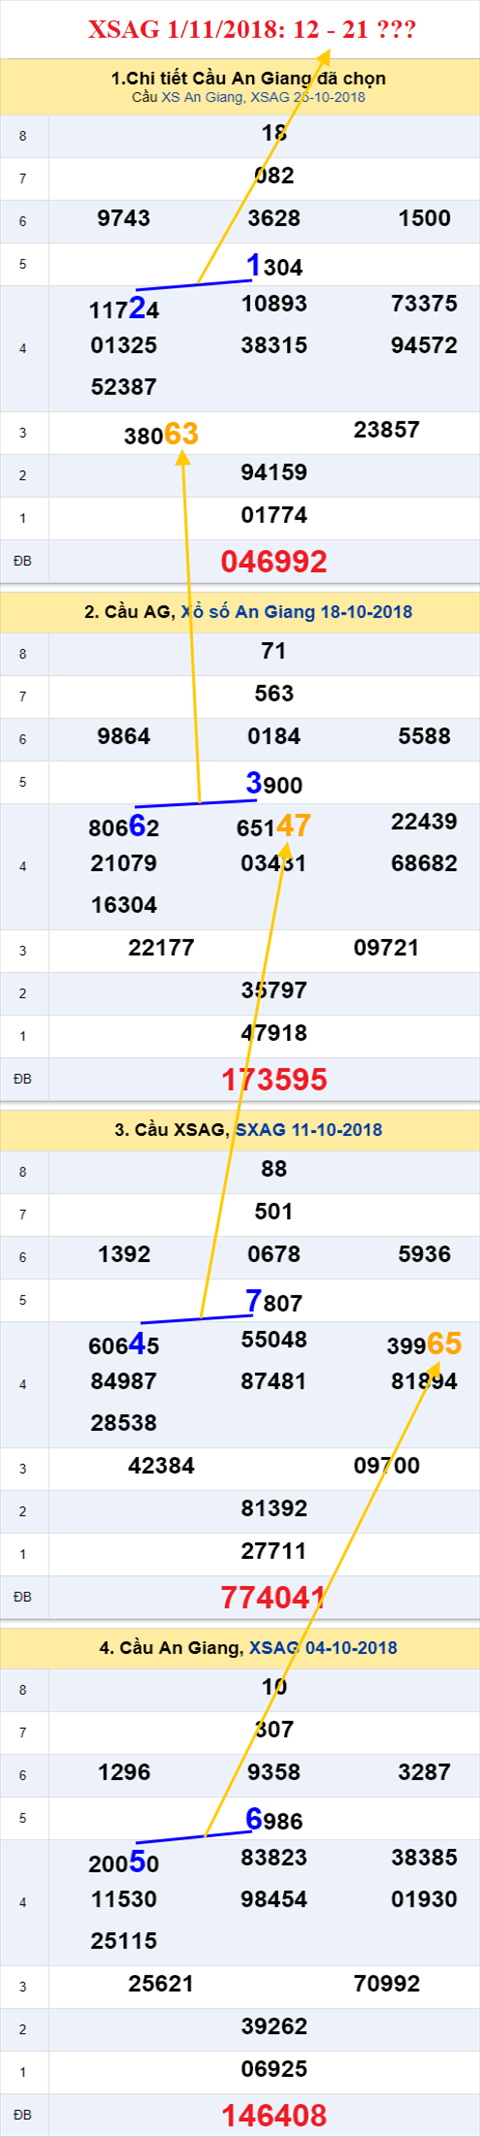Click prize number 98454
This screenshot has width=480, height=2137.
click(x=274, y=1900)
